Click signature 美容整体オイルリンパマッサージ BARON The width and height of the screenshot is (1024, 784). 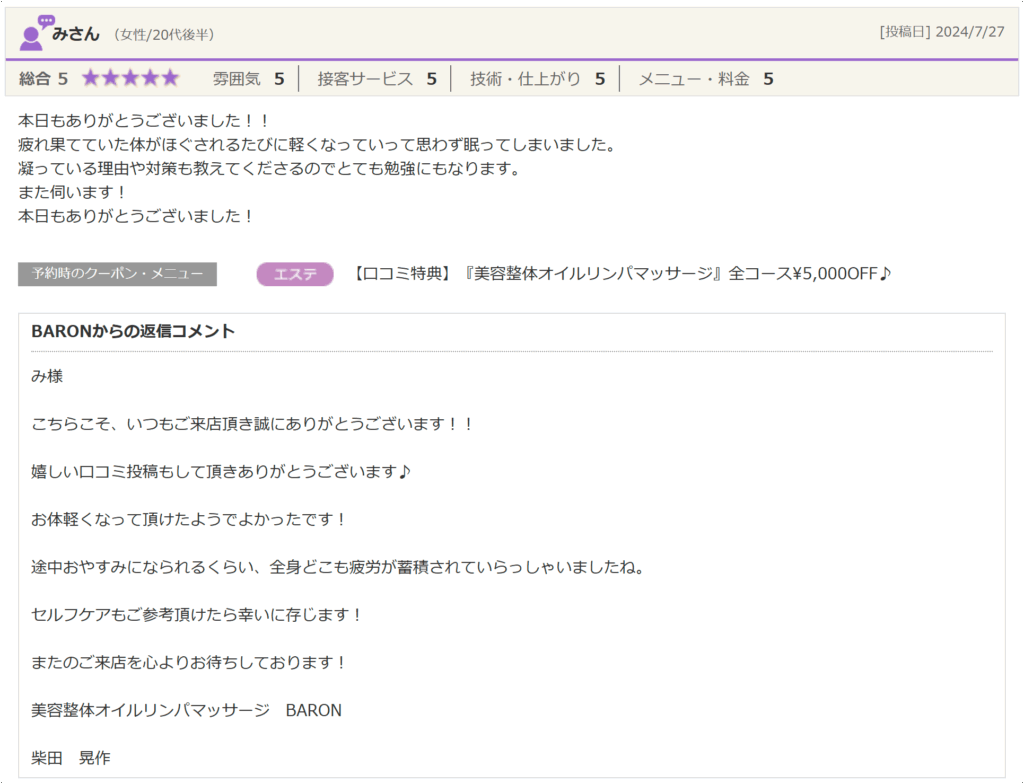coord(187,710)
